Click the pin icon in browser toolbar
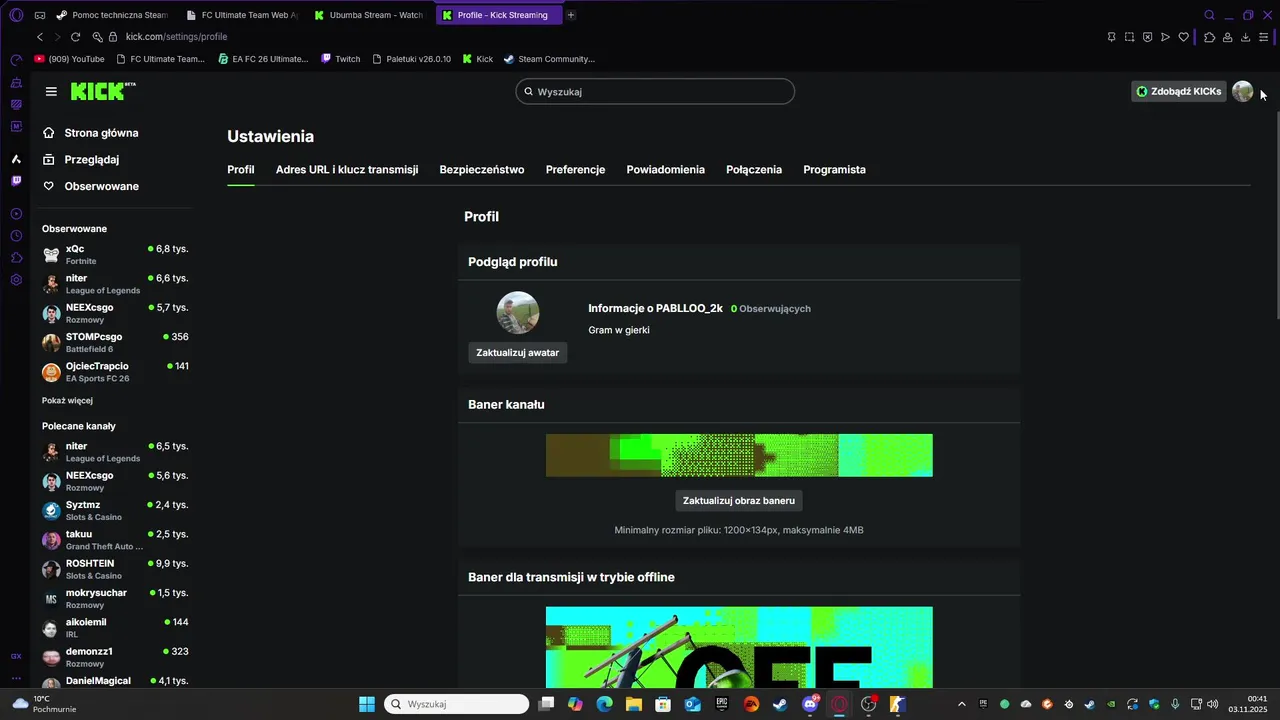The image size is (1280, 720). (1111, 37)
